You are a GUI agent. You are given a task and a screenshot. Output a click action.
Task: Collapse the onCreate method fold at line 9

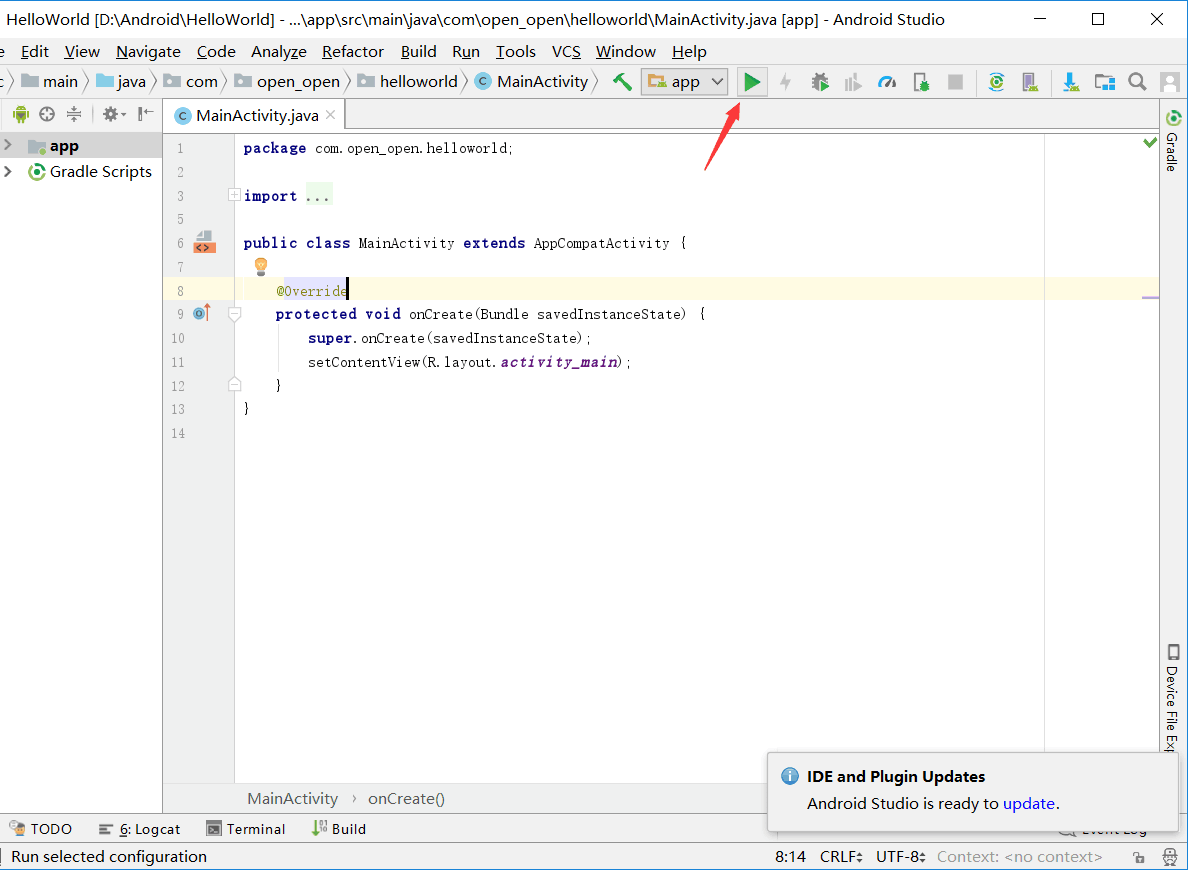pyautogui.click(x=234, y=314)
